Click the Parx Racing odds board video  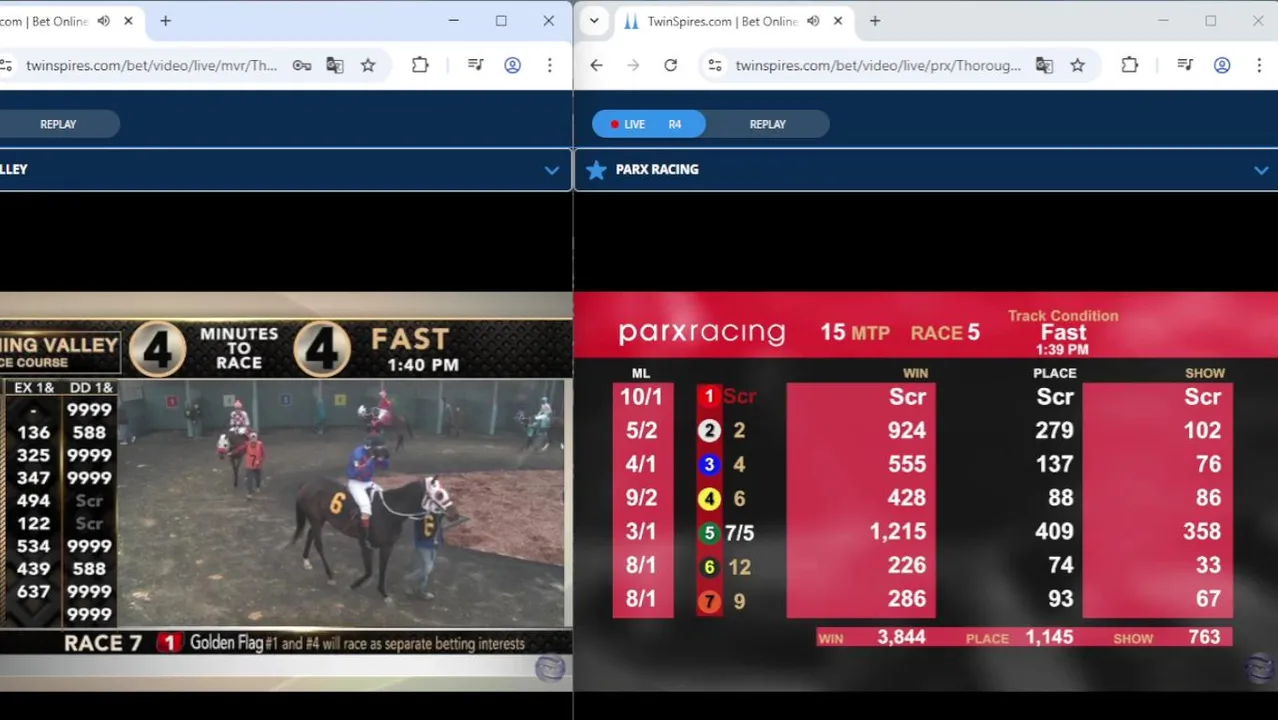(x=926, y=491)
